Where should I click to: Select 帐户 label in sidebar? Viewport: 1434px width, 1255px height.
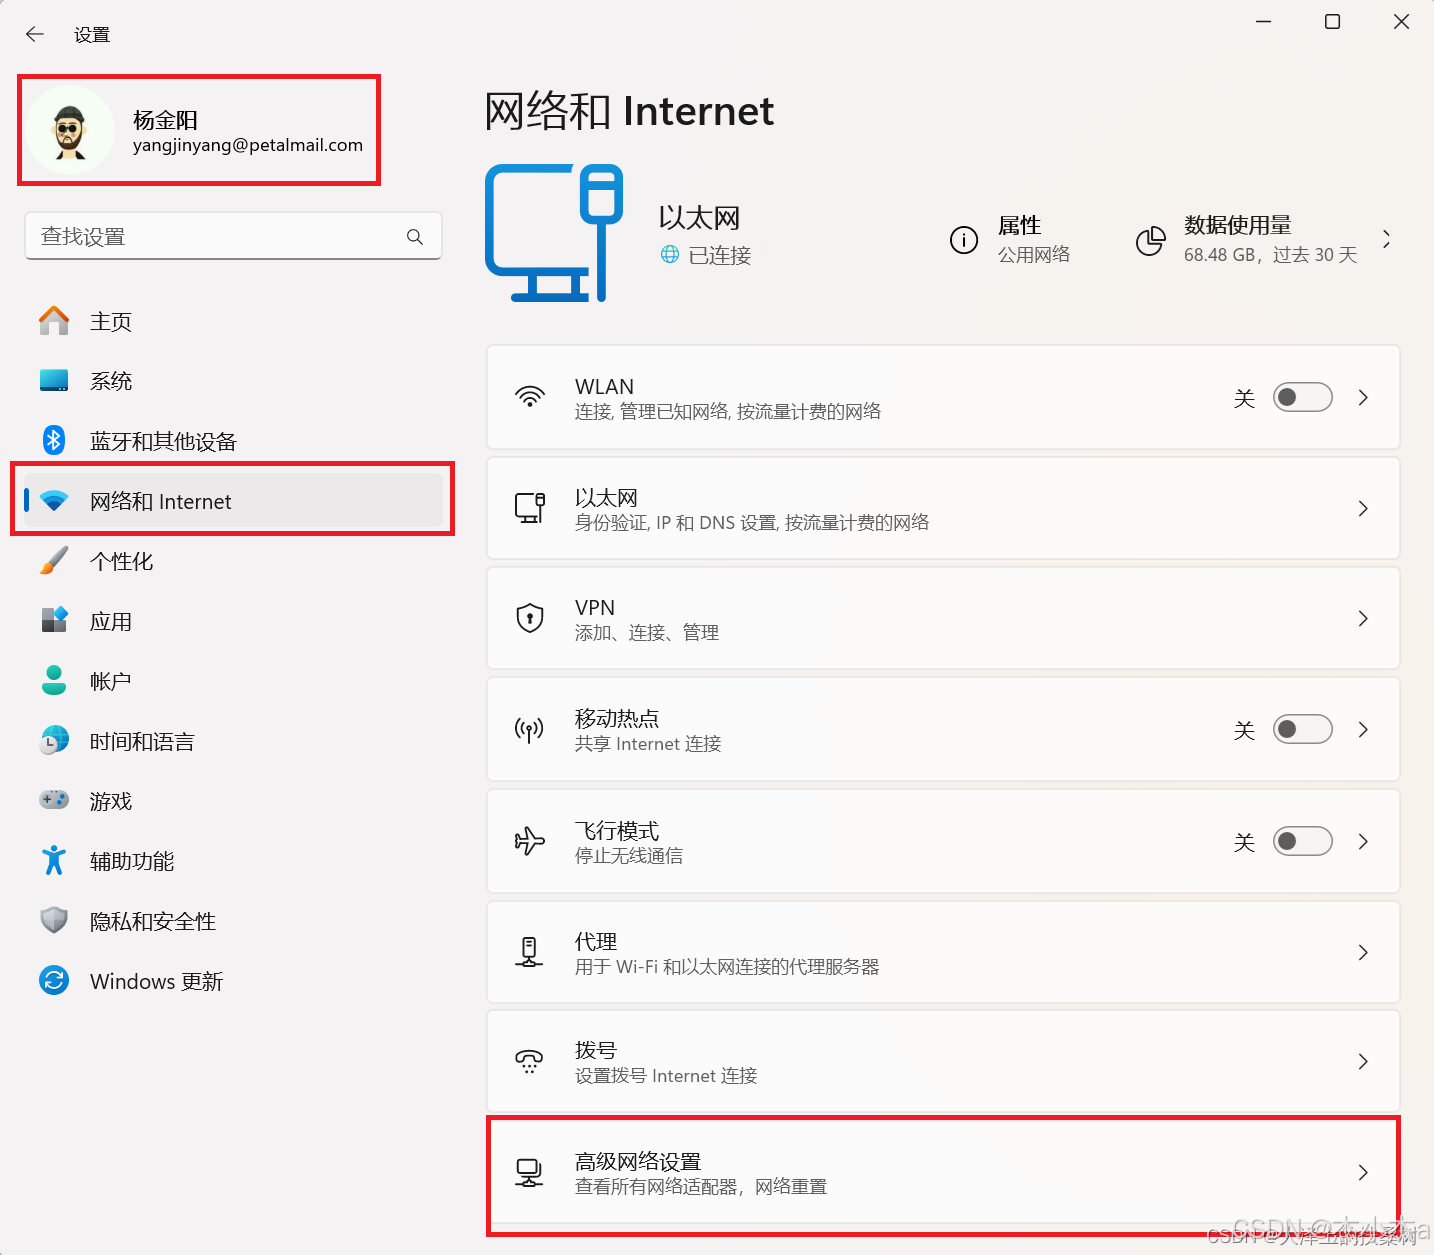(x=111, y=681)
